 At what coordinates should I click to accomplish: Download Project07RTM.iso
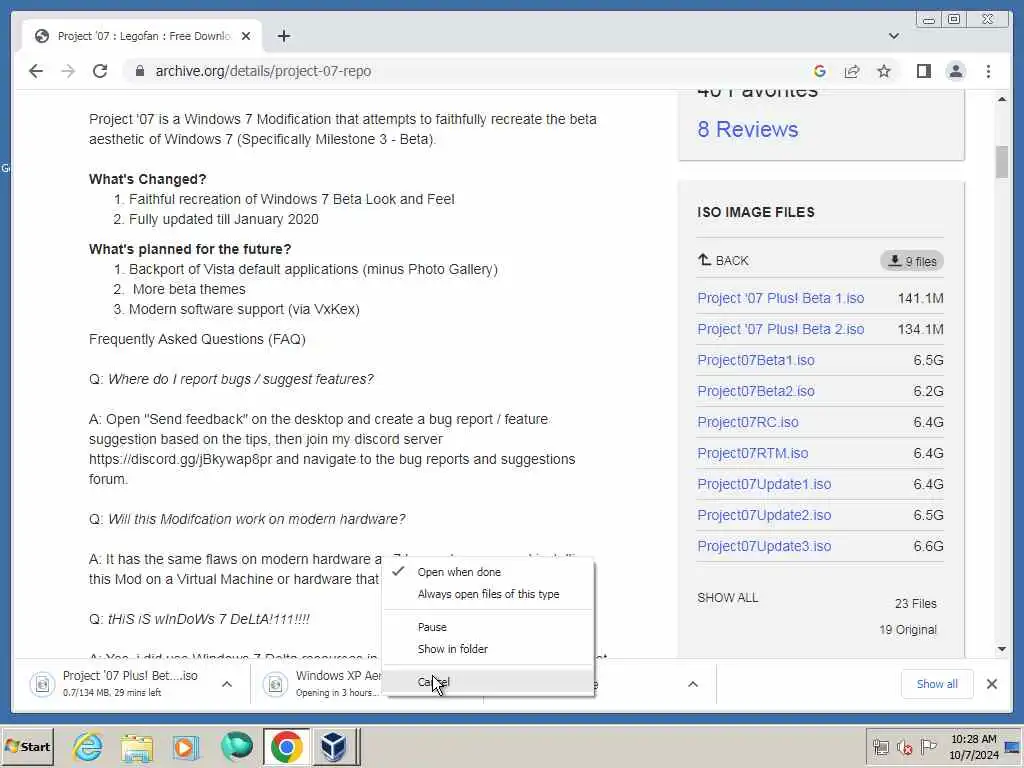click(752, 453)
